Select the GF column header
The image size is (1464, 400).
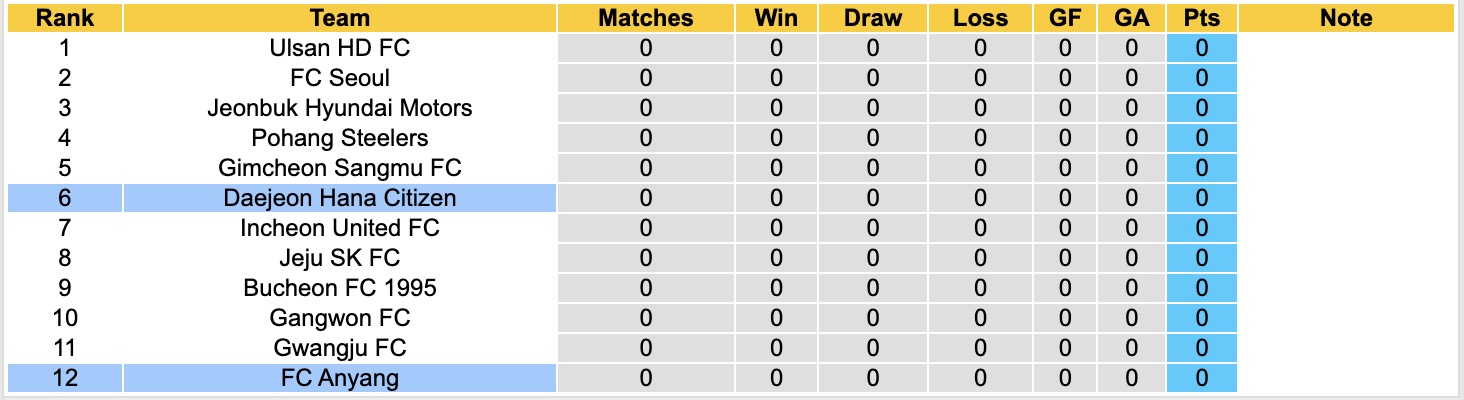[x=1064, y=18]
